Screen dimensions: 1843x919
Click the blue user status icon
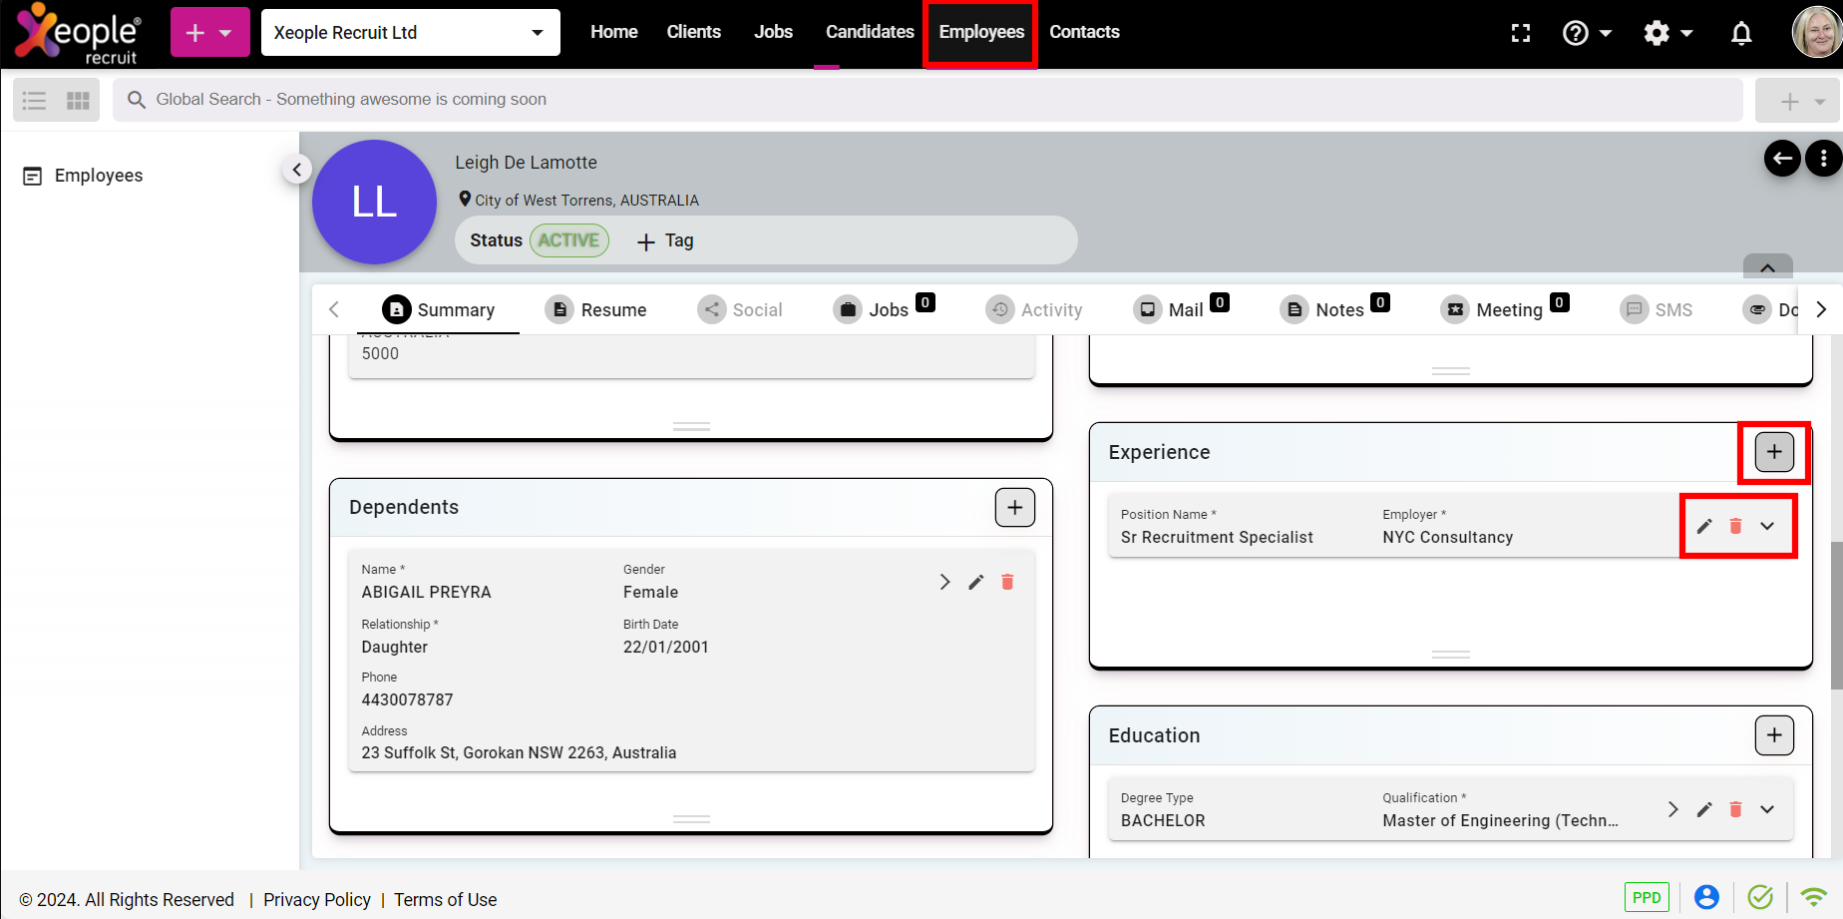(x=1706, y=897)
